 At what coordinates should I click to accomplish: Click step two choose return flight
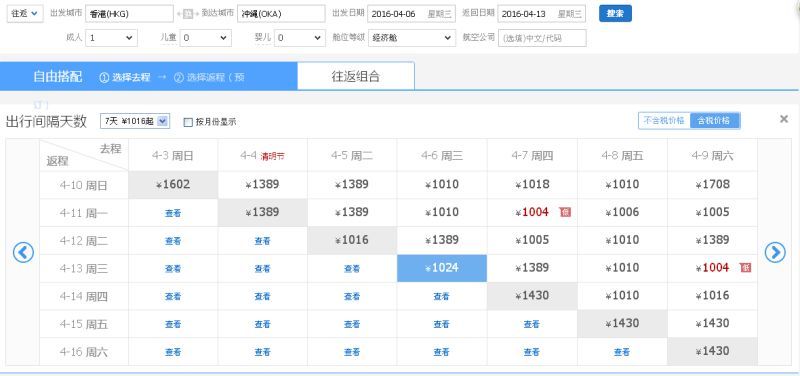click(209, 78)
